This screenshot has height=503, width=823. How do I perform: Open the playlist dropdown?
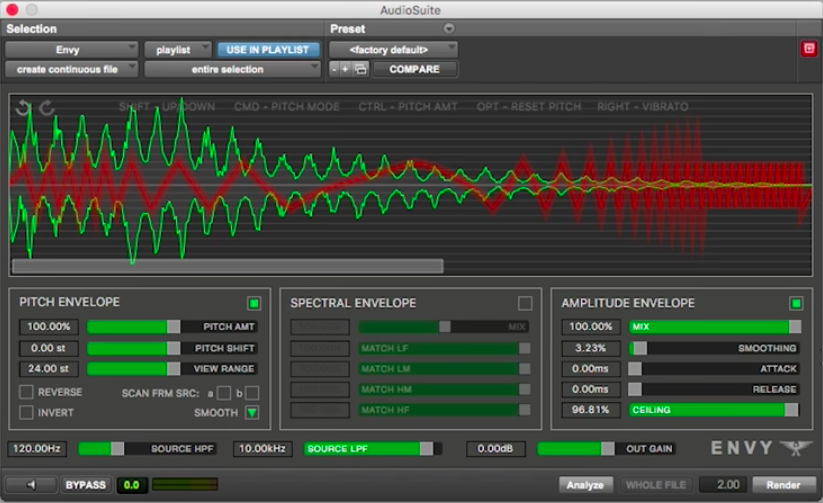pos(177,49)
